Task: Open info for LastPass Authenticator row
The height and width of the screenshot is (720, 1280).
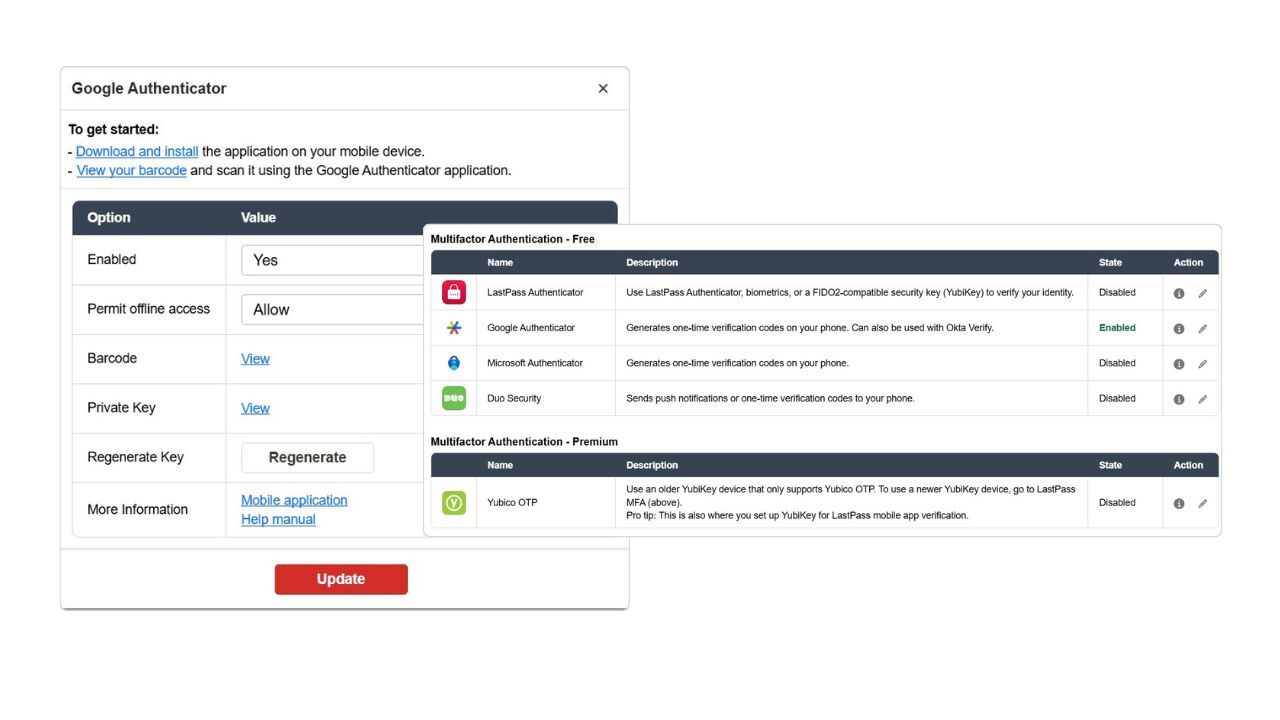Action: (1179, 293)
